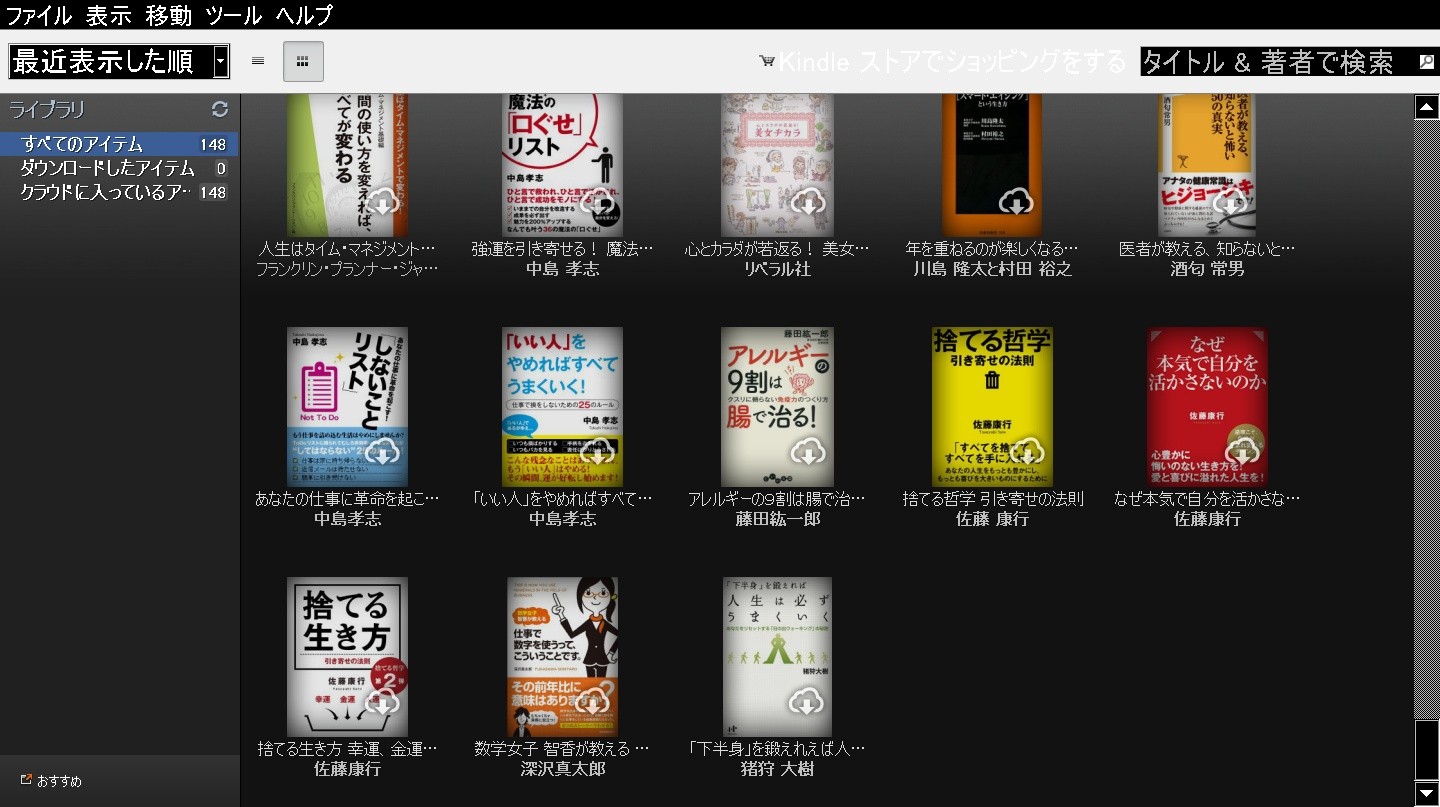The width and height of the screenshot is (1440, 807).
Task: Click the external-link icon beside おすすめ
Action: pos(26,780)
